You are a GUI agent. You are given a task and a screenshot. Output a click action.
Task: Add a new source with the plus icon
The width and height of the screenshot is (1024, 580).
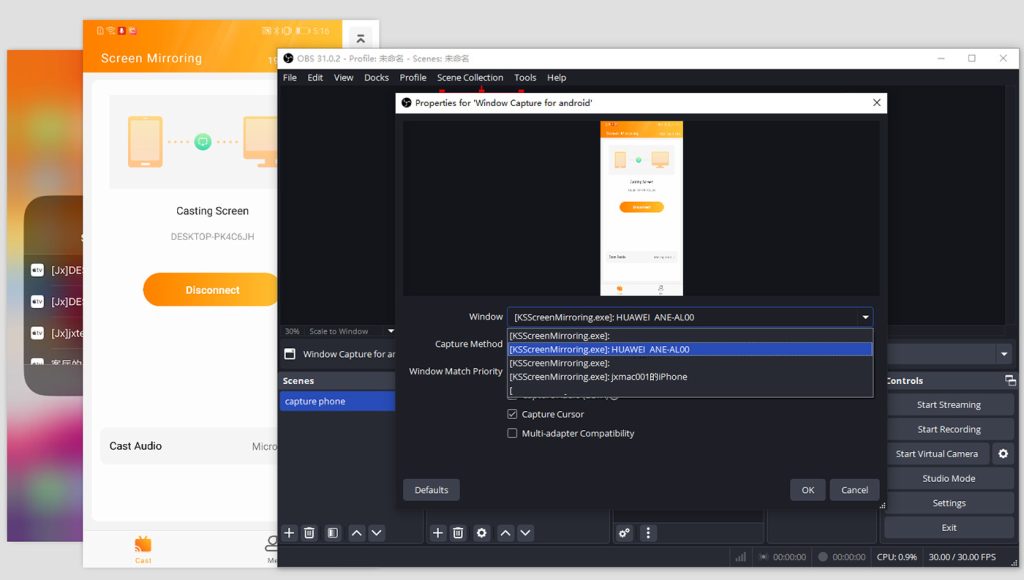tap(438, 533)
